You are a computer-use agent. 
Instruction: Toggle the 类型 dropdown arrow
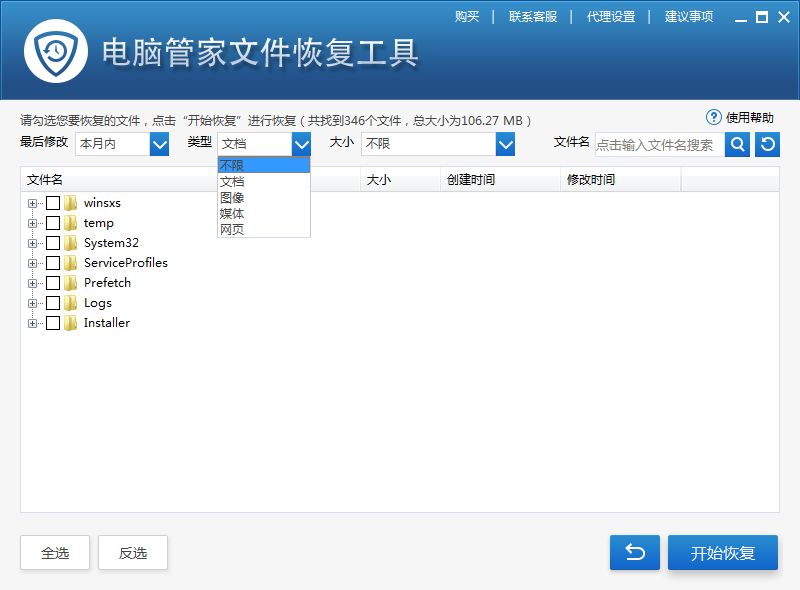click(302, 144)
